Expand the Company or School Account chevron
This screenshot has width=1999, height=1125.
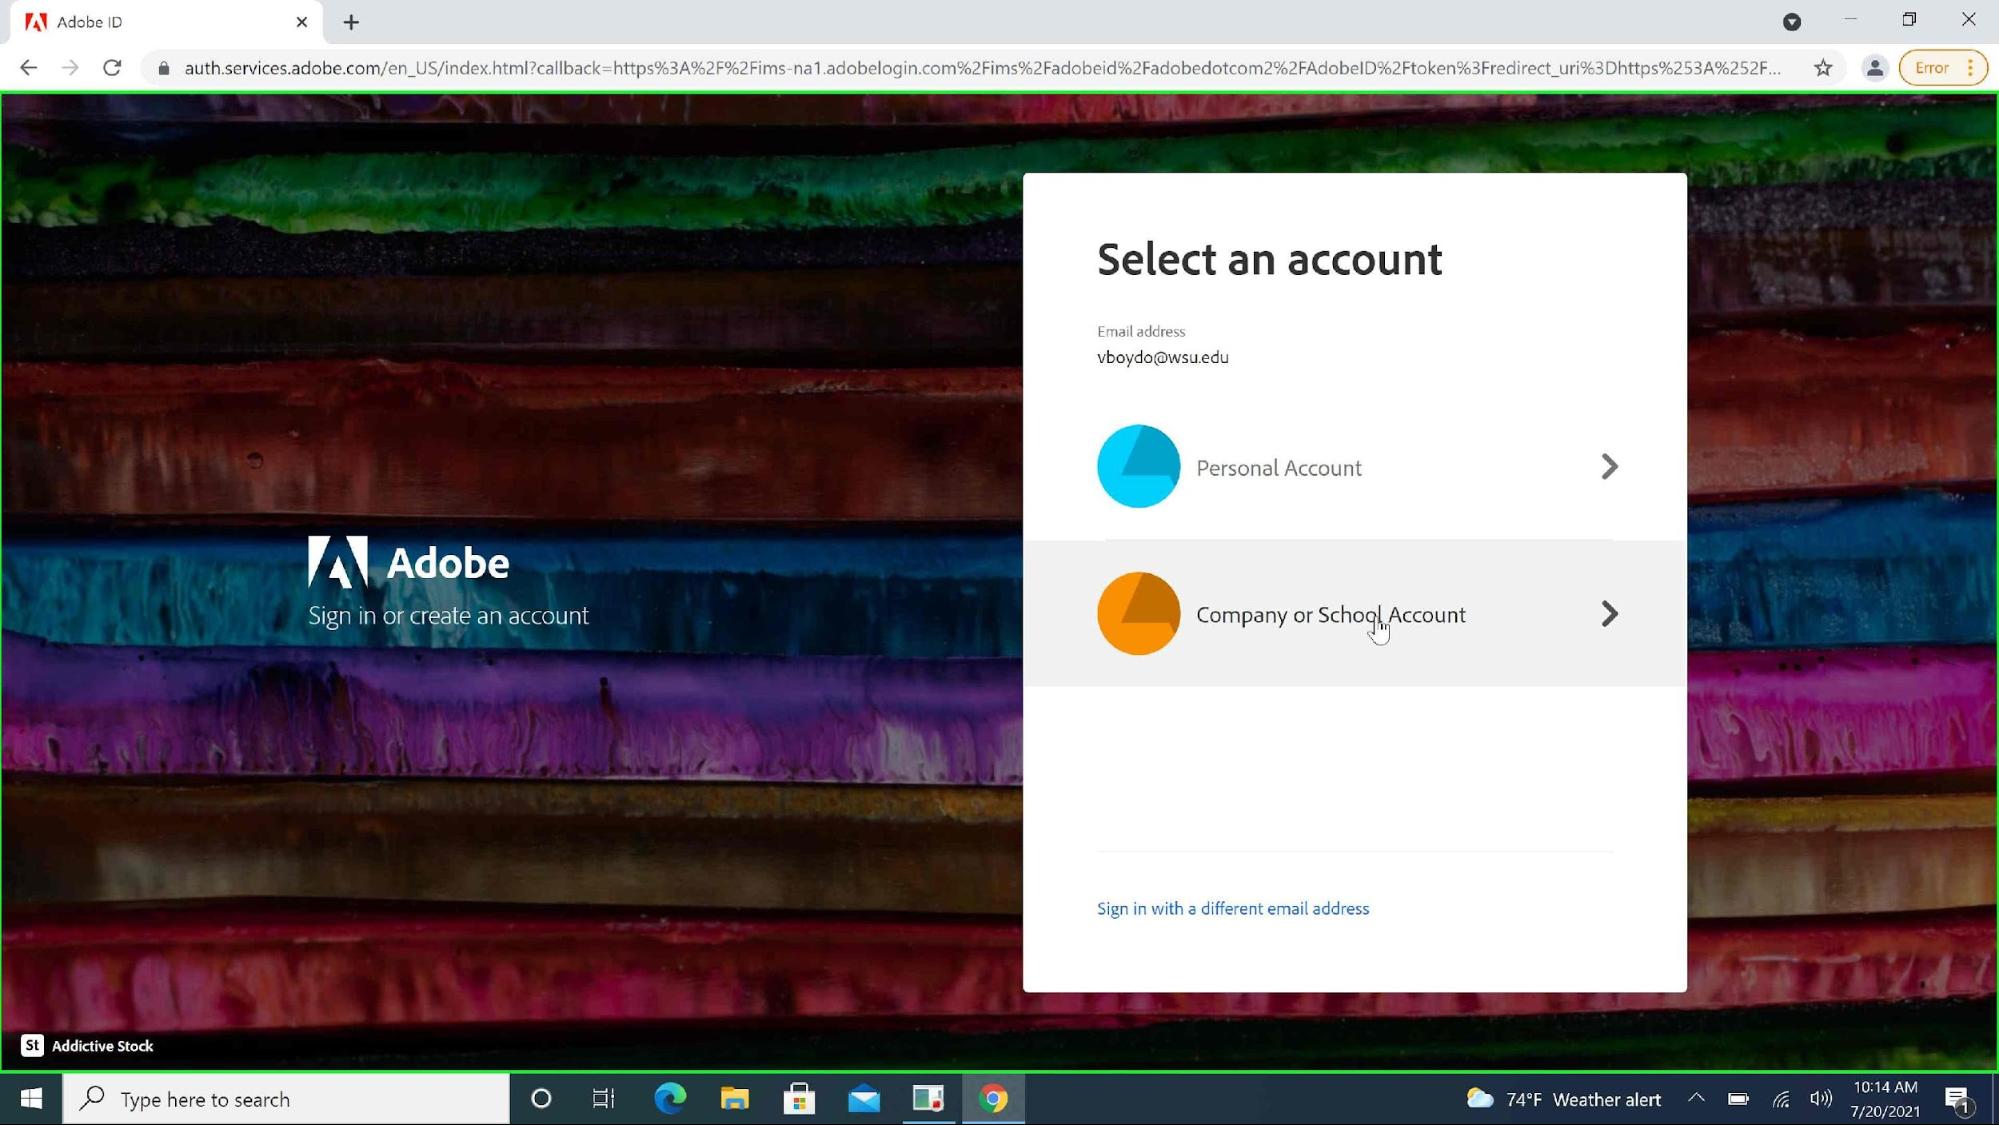1608,613
